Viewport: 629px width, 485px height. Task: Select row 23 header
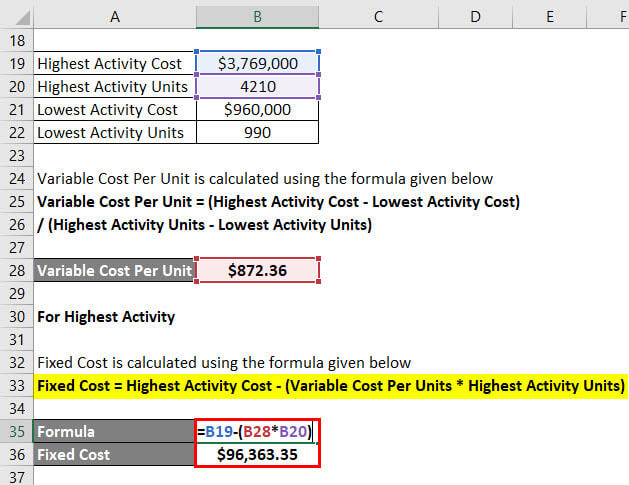point(17,155)
